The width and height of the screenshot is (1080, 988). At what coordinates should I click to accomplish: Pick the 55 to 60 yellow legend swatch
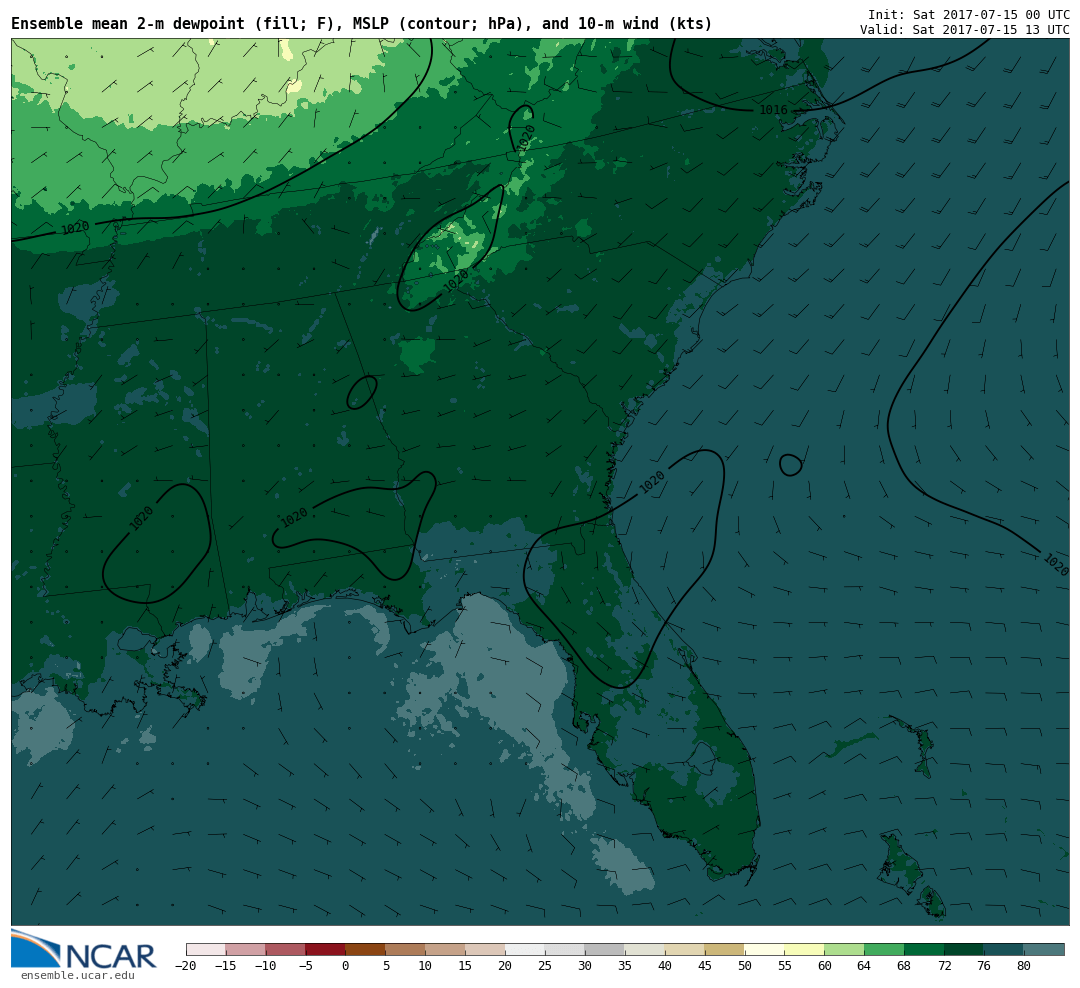point(804,949)
